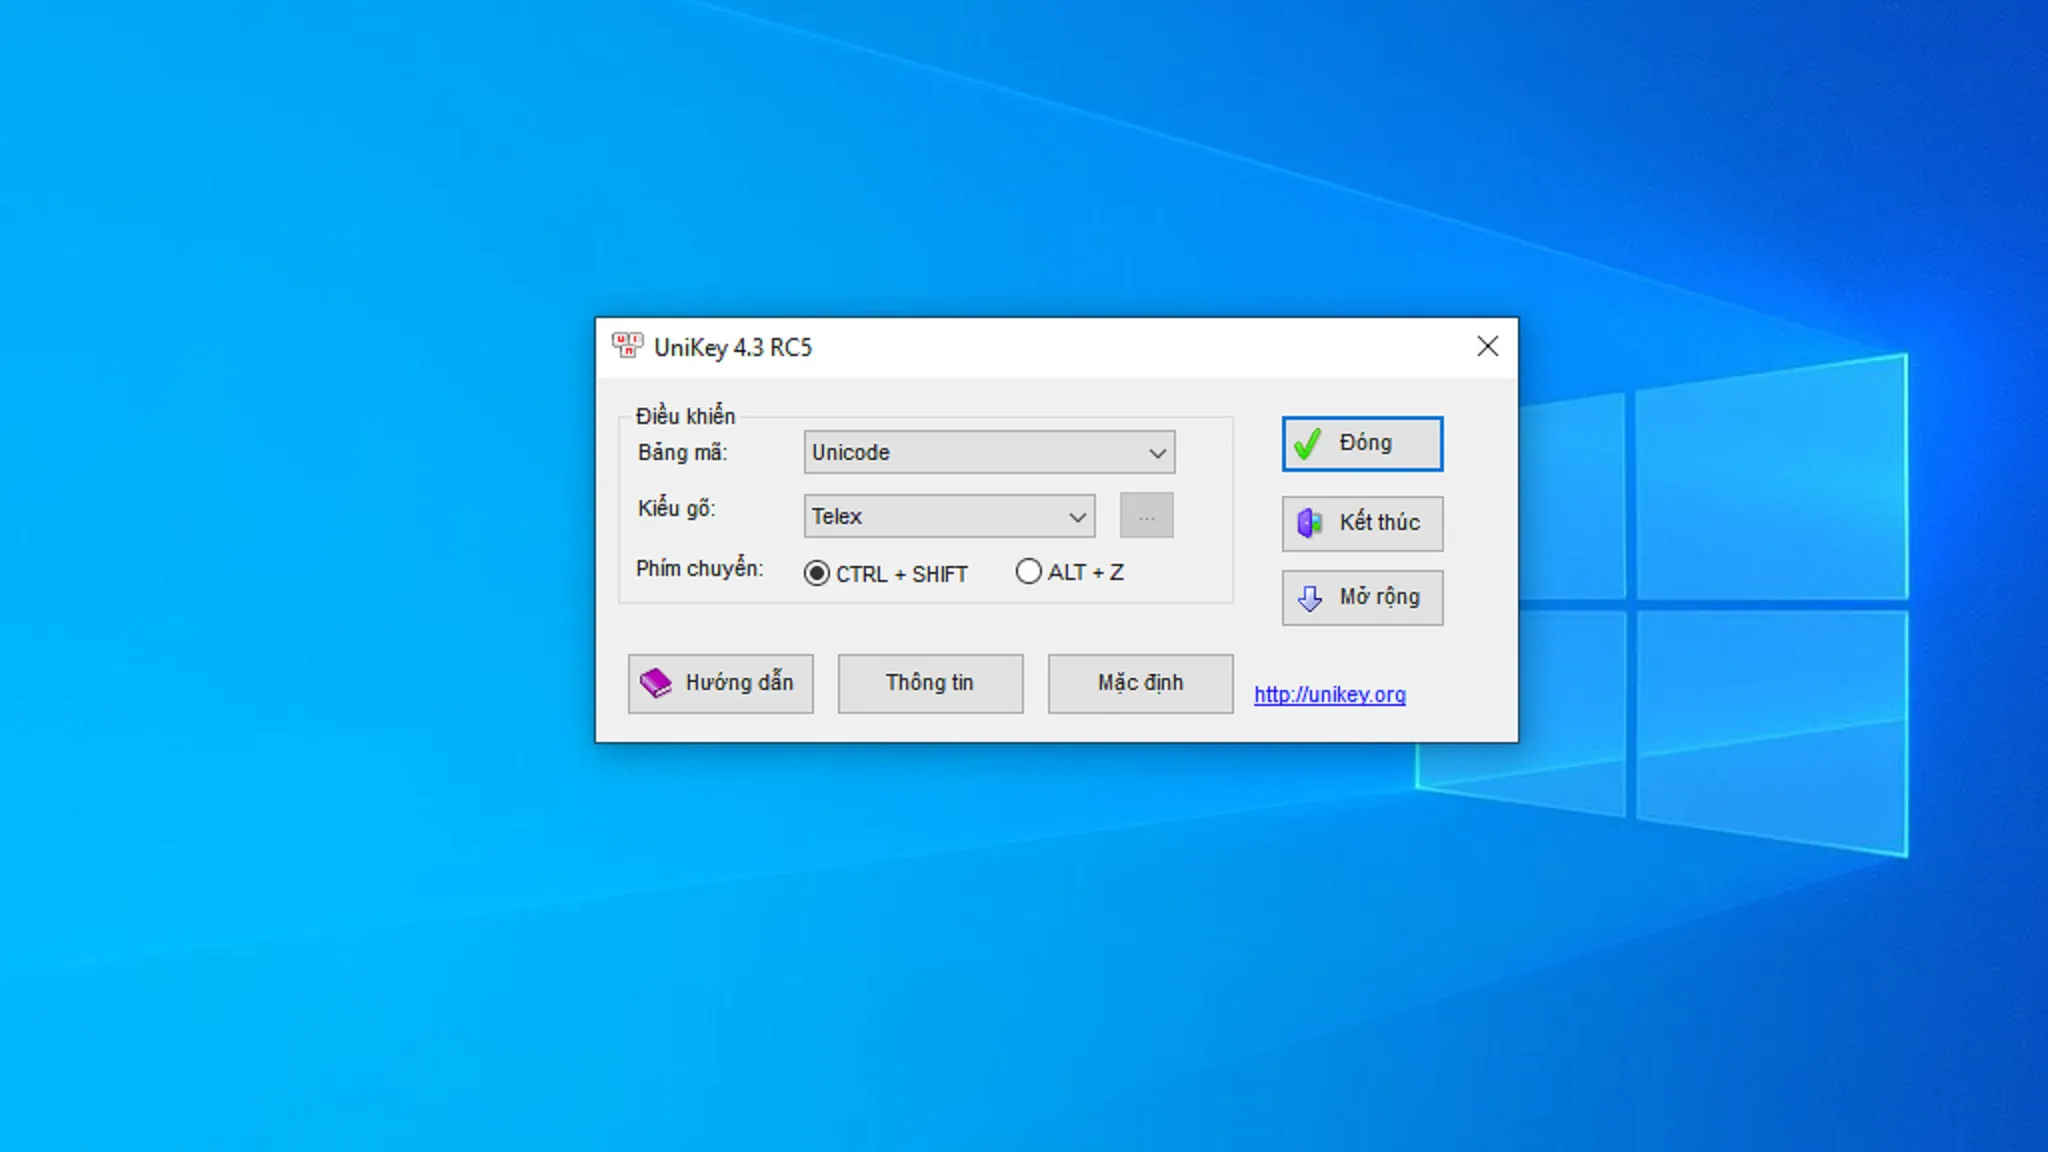The image size is (2048, 1152).
Task: Select the CTRL + SHIFT radio button
Action: coord(817,572)
